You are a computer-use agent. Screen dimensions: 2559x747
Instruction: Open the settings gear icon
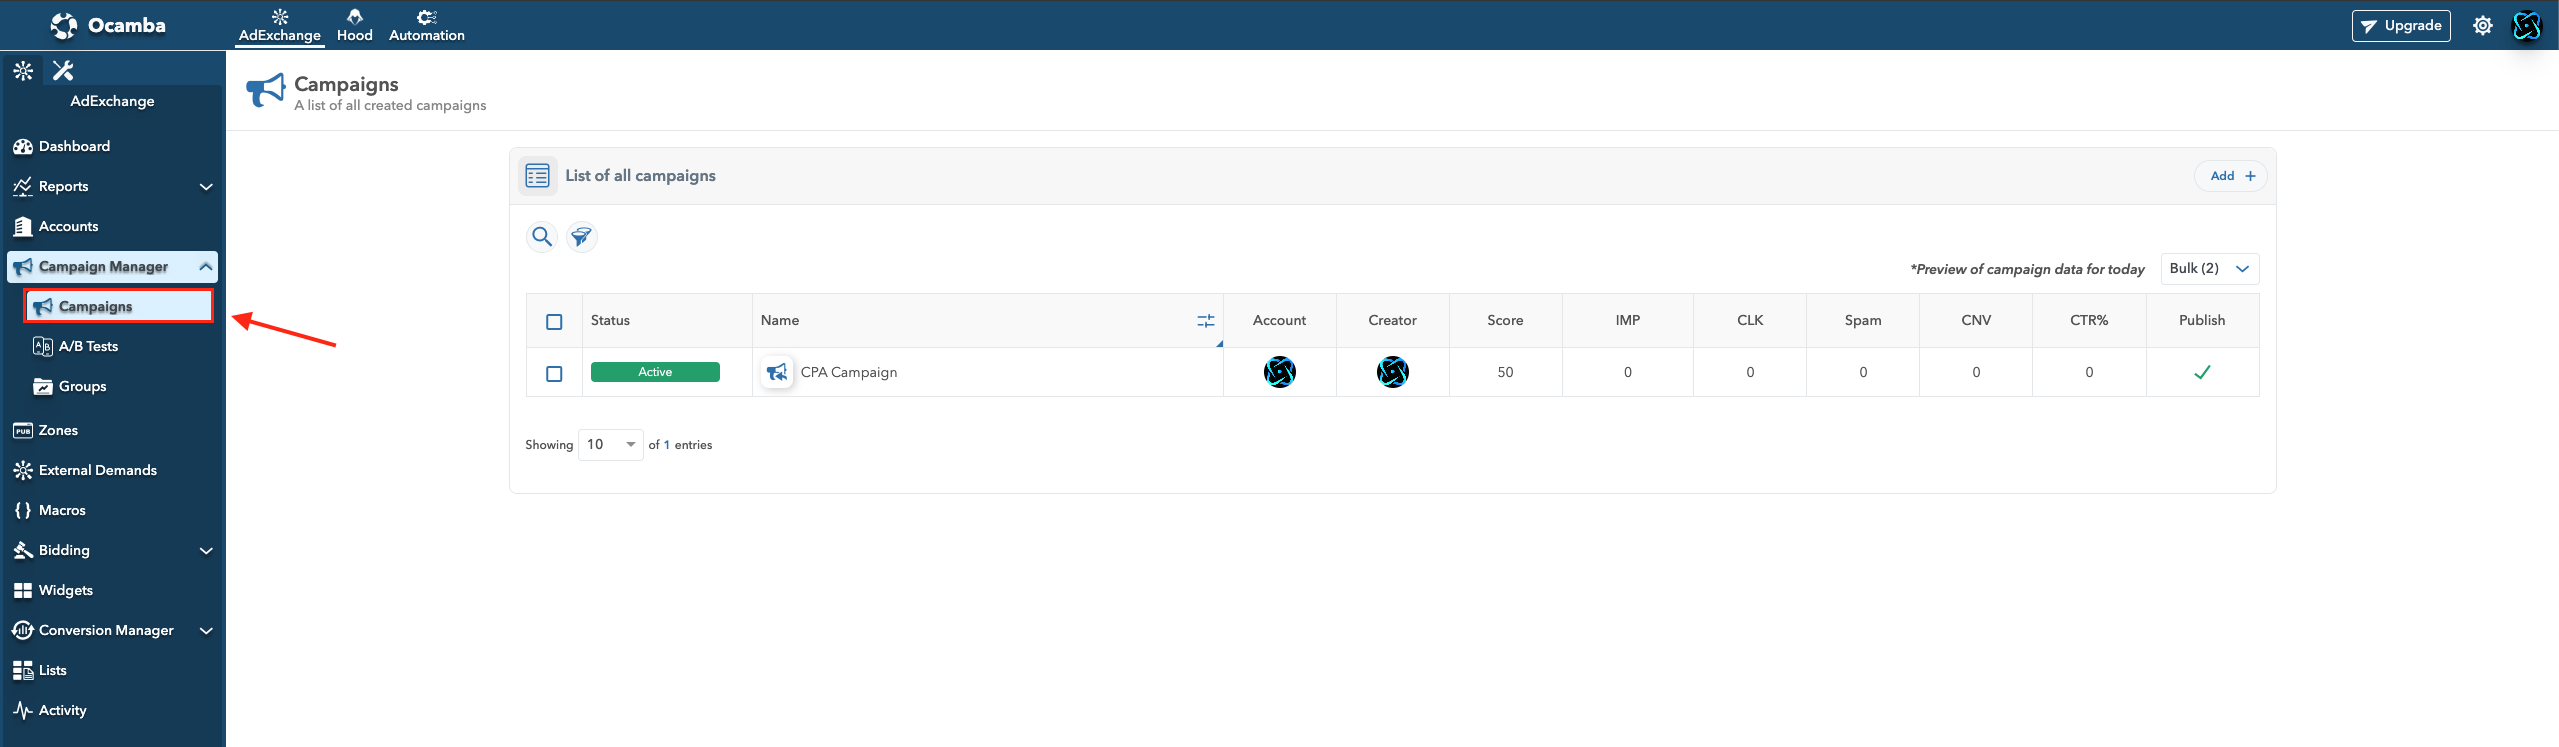(2482, 26)
